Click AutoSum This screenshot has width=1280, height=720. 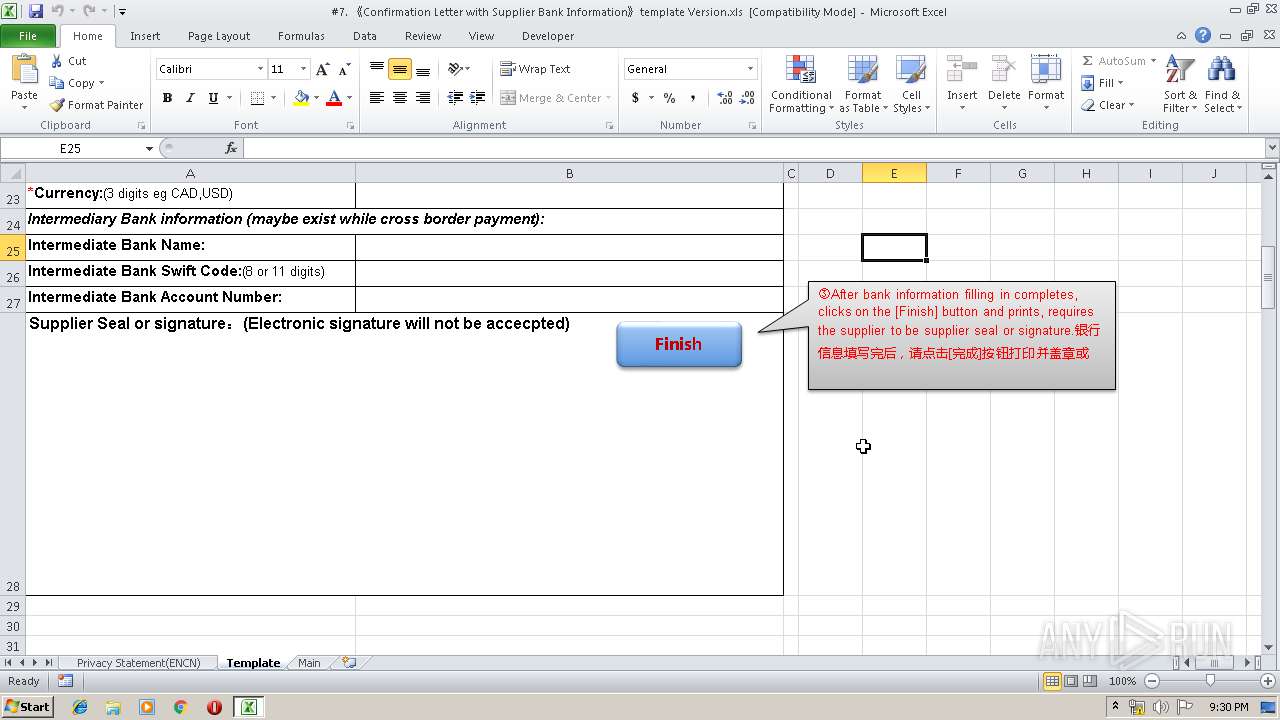click(1113, 61)
